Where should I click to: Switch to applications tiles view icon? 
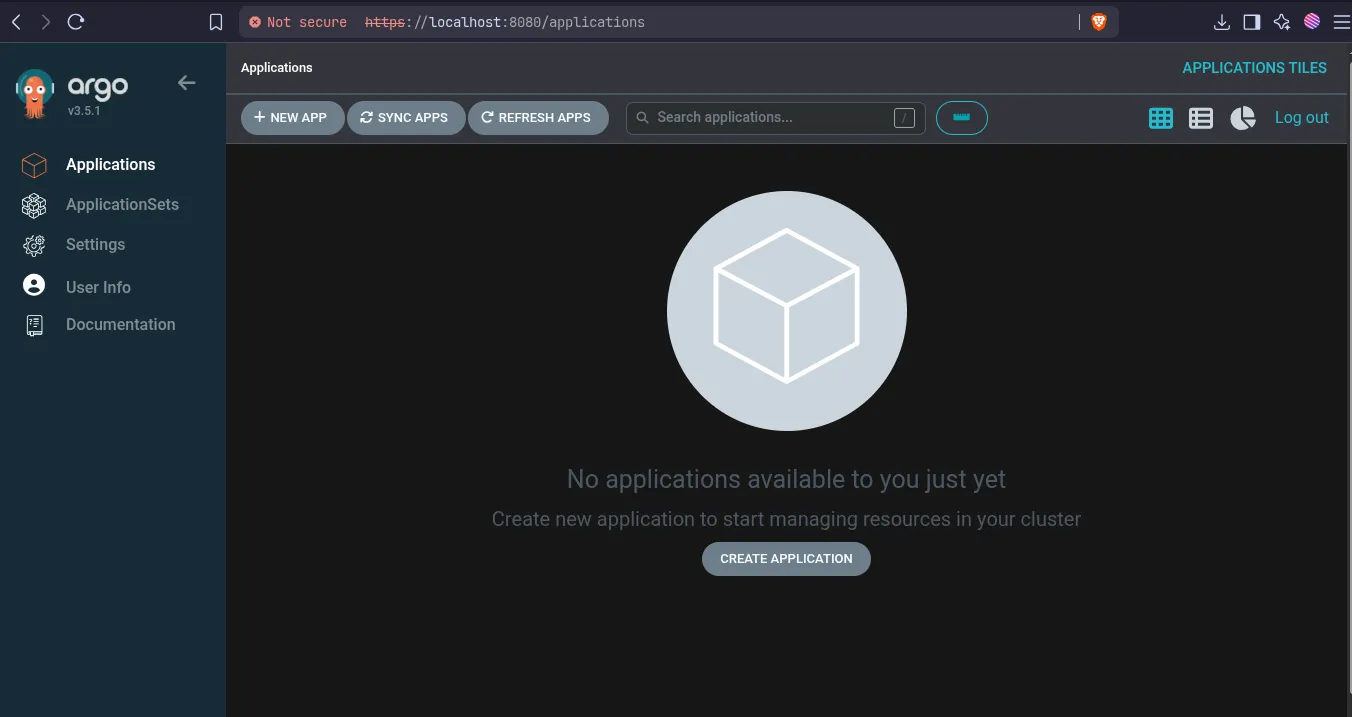(x=1161, y=118)
